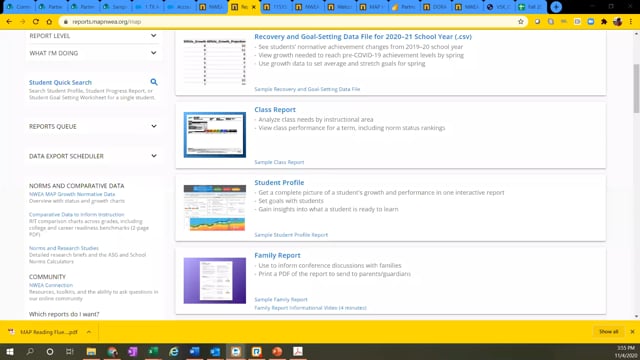This screenshot has width=640, height=360.
Task: Open Internet Explorer from the taskbar
Action: (174, 351)
